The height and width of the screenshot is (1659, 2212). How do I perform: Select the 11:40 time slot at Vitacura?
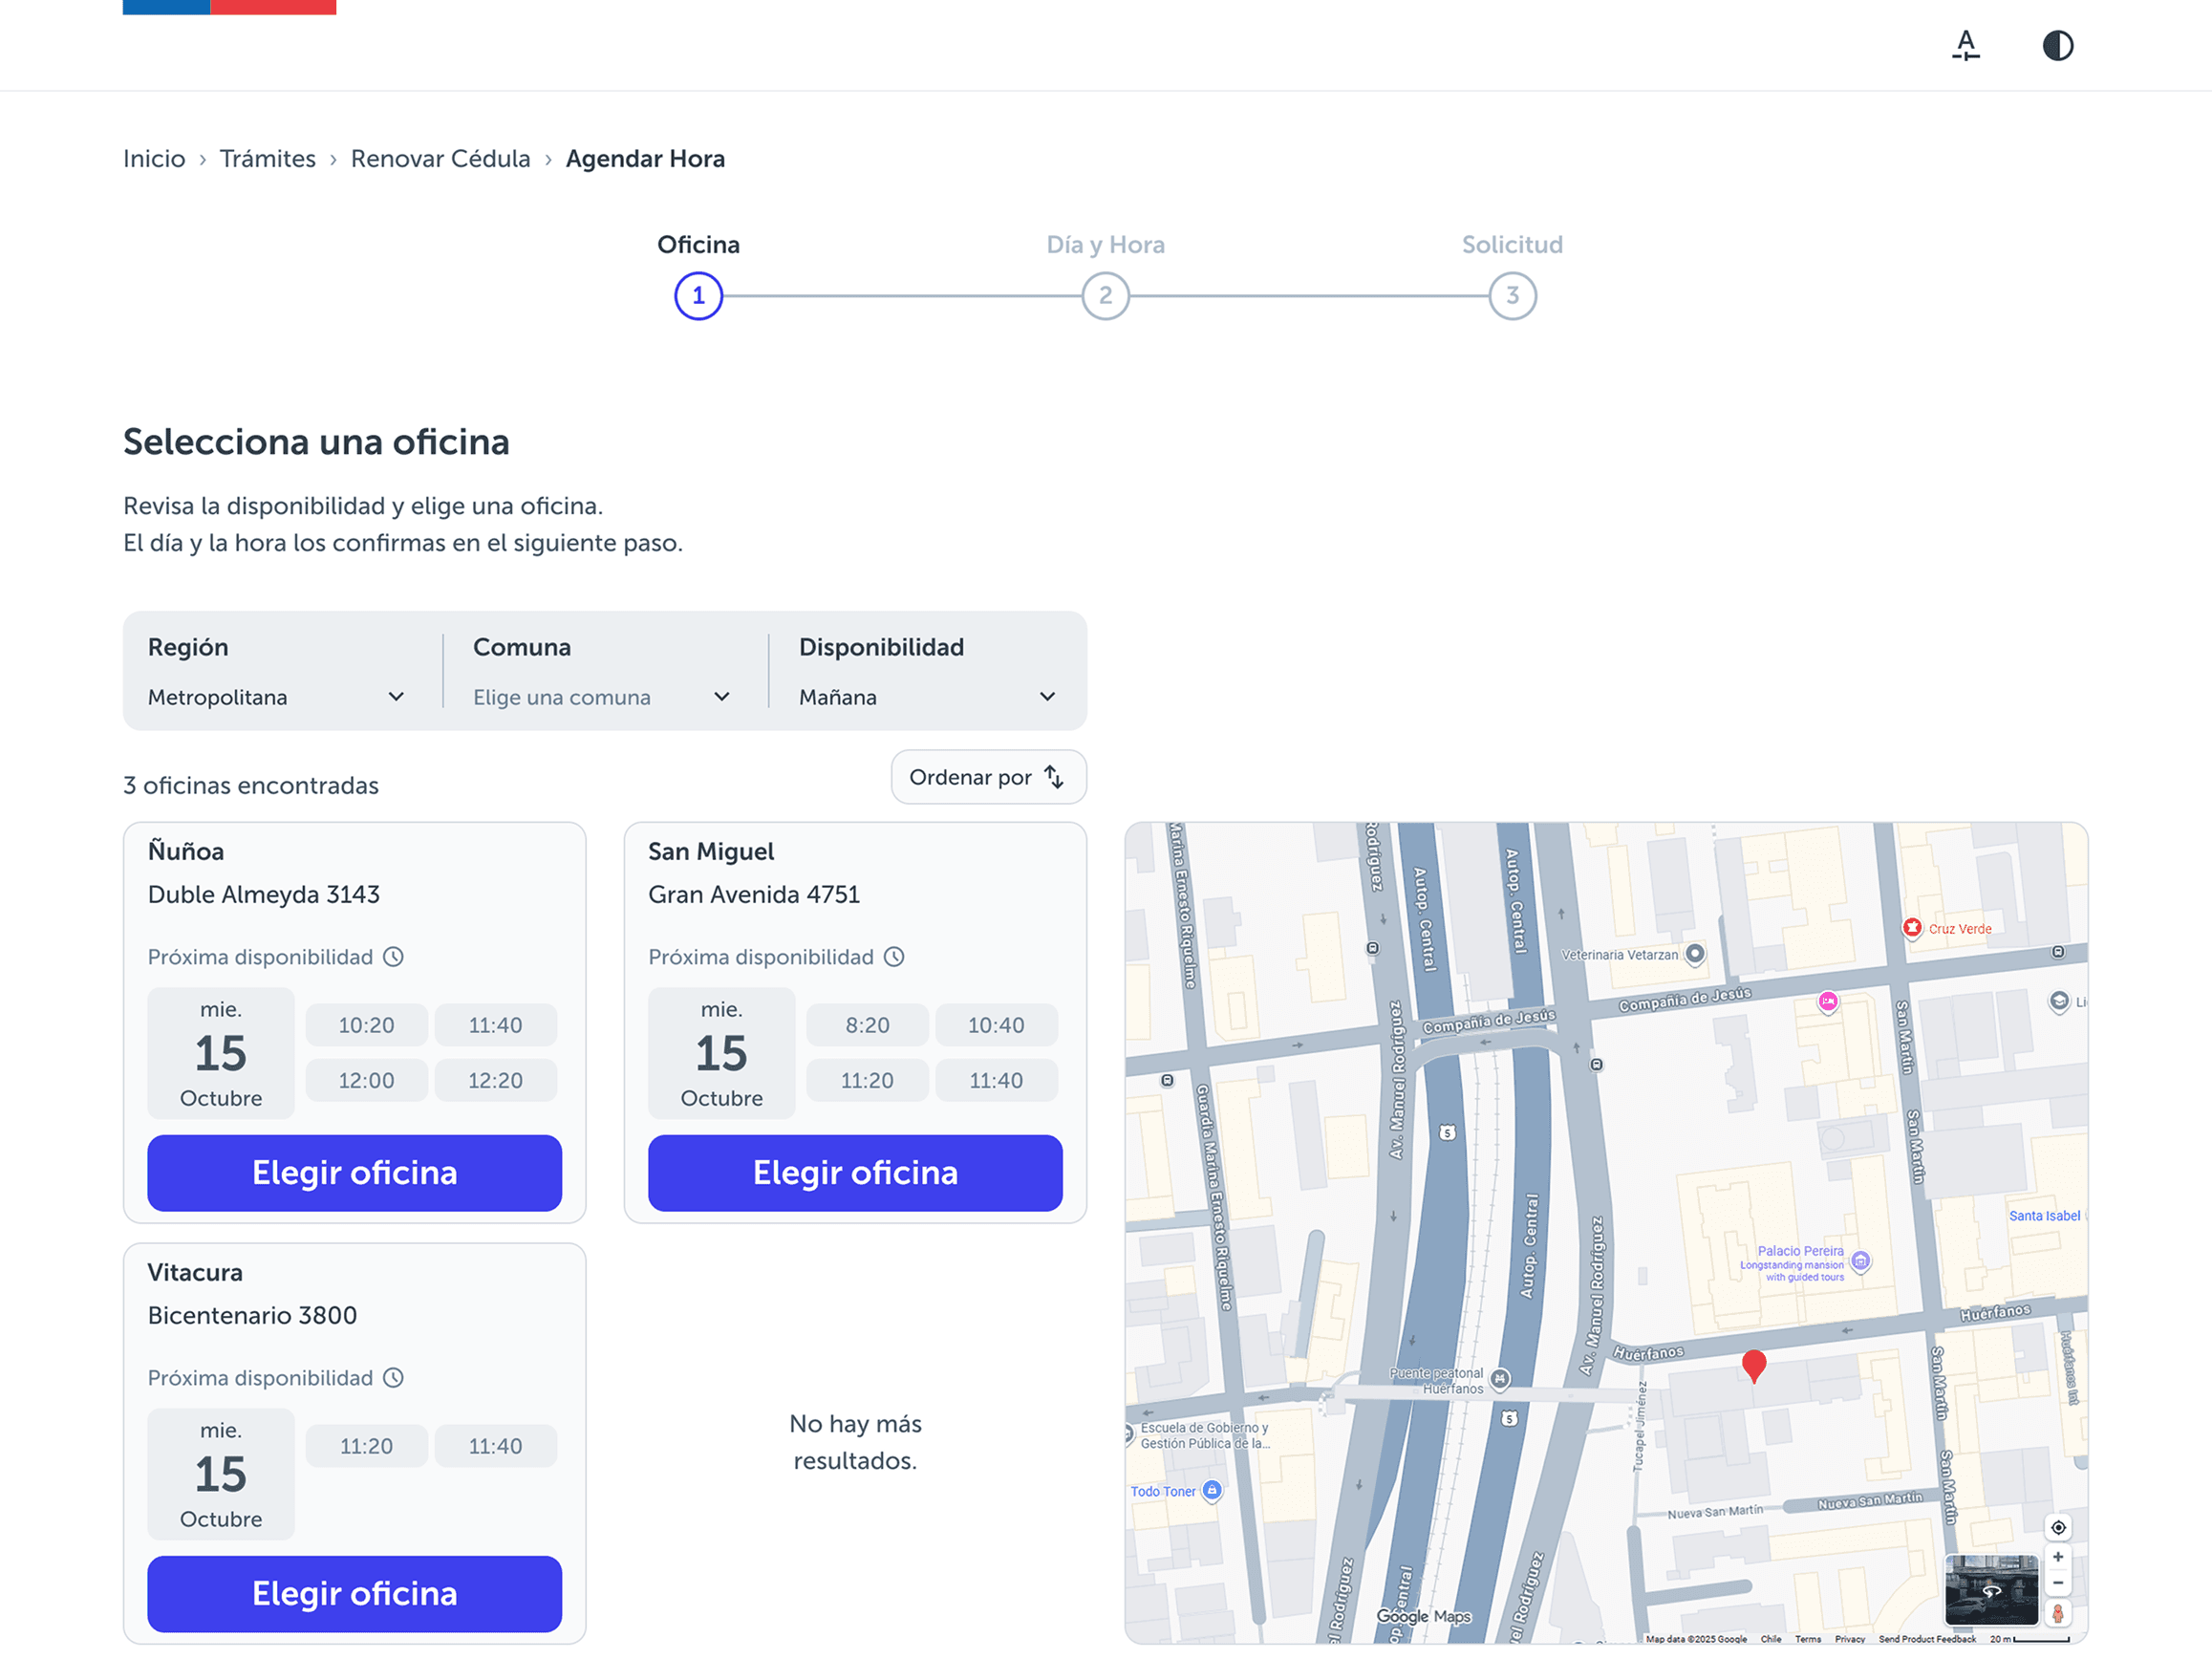496,1445
